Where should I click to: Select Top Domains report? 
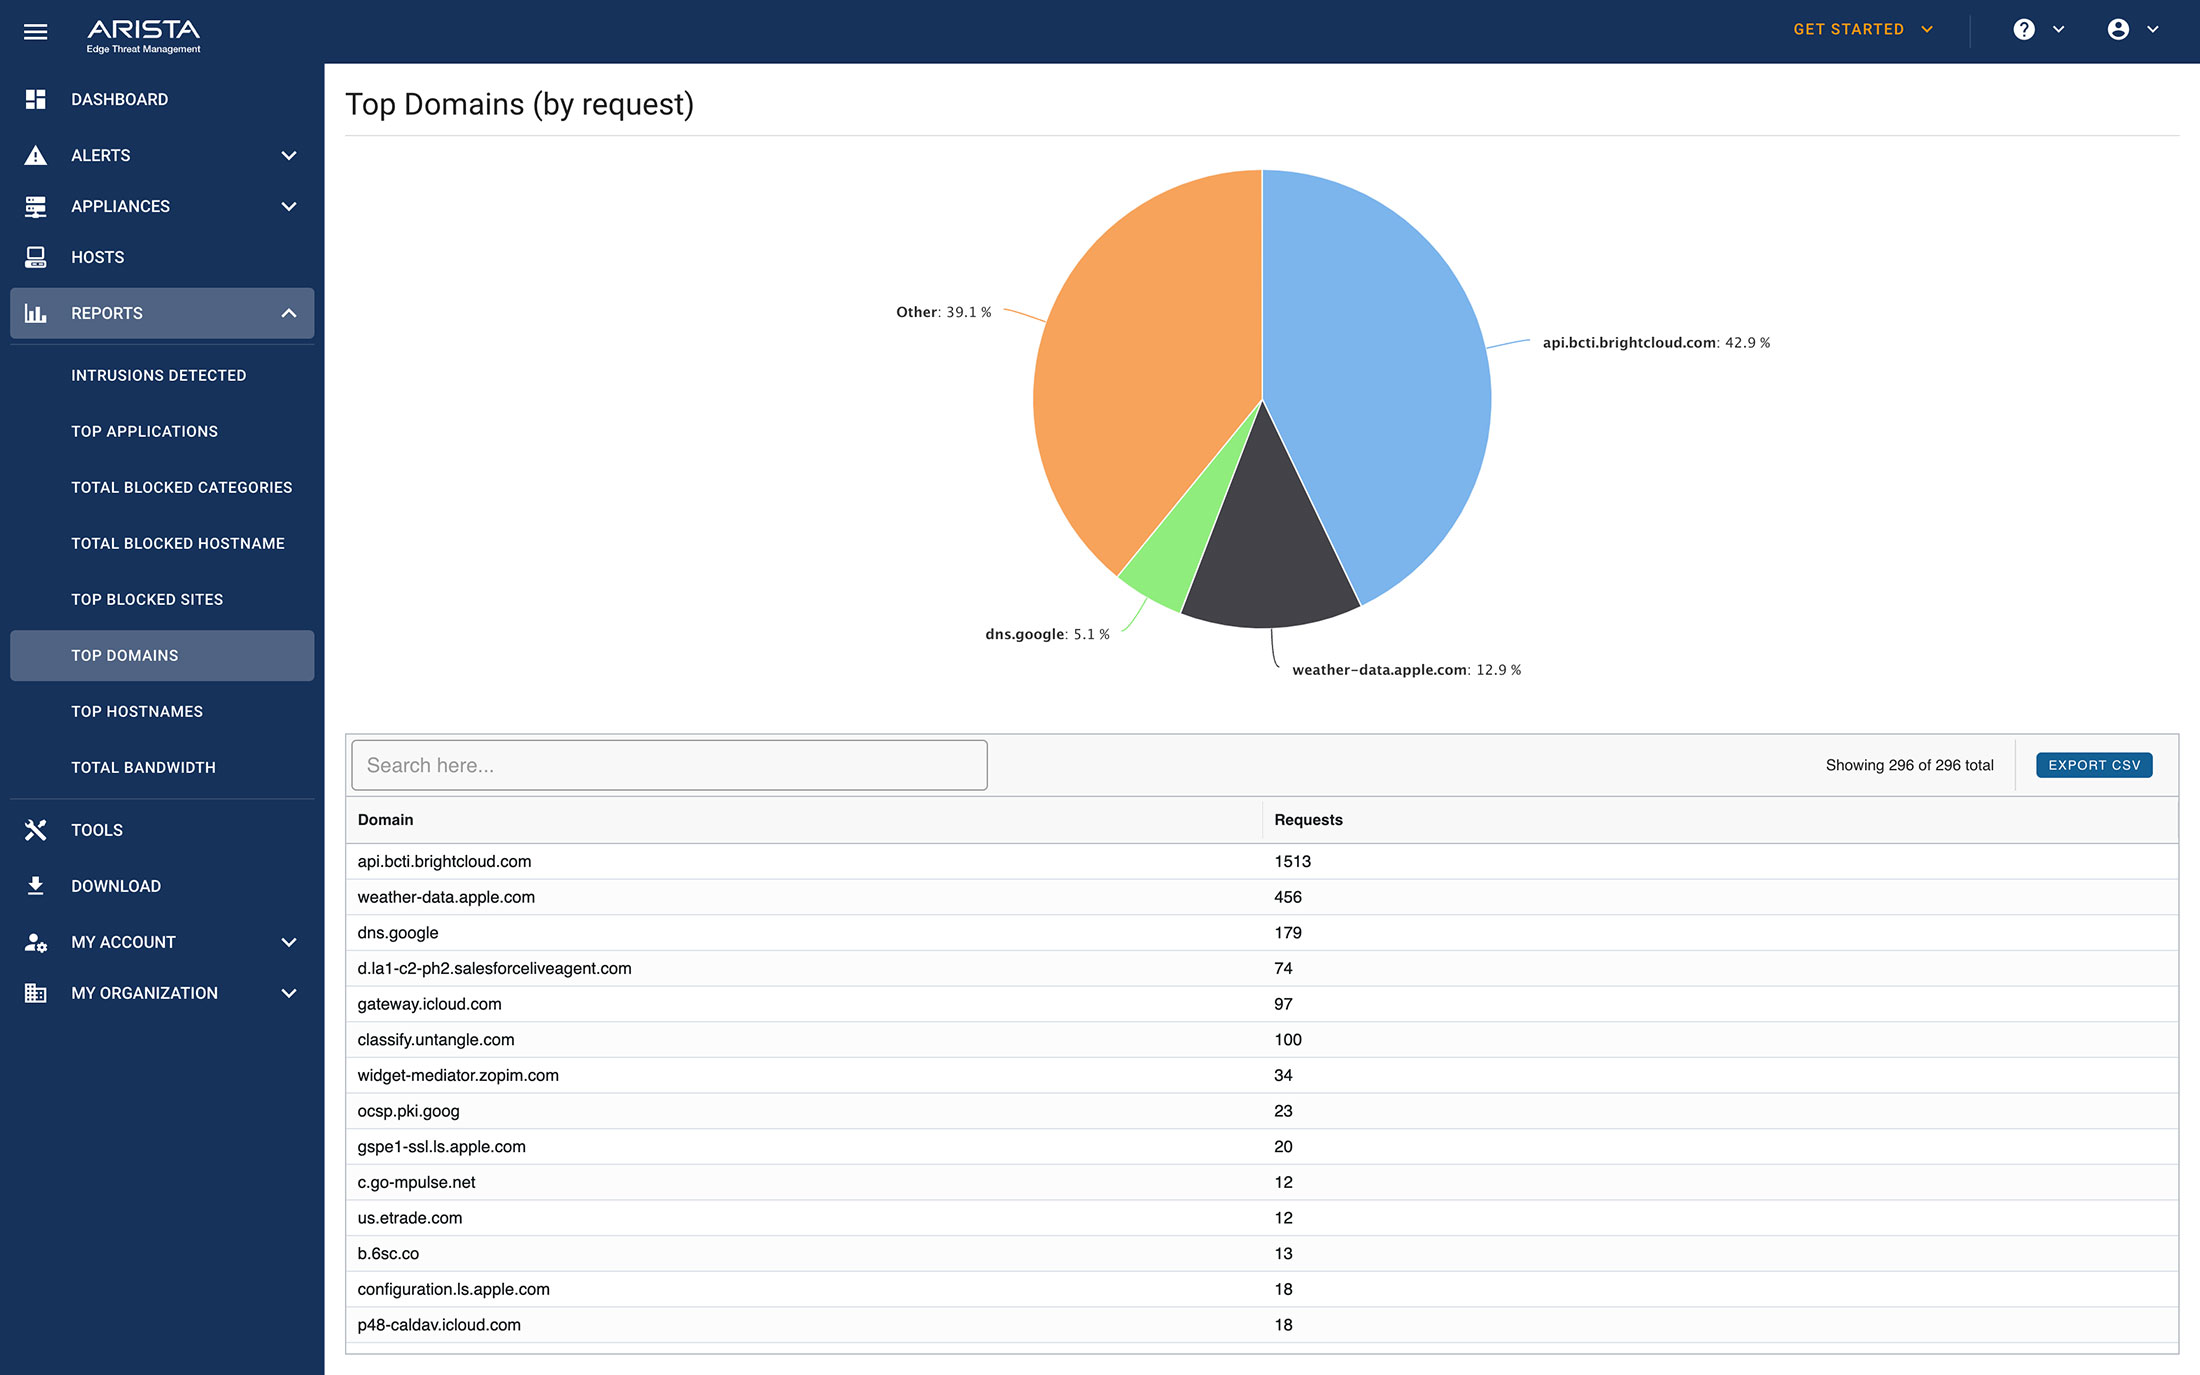coord(162,655)
